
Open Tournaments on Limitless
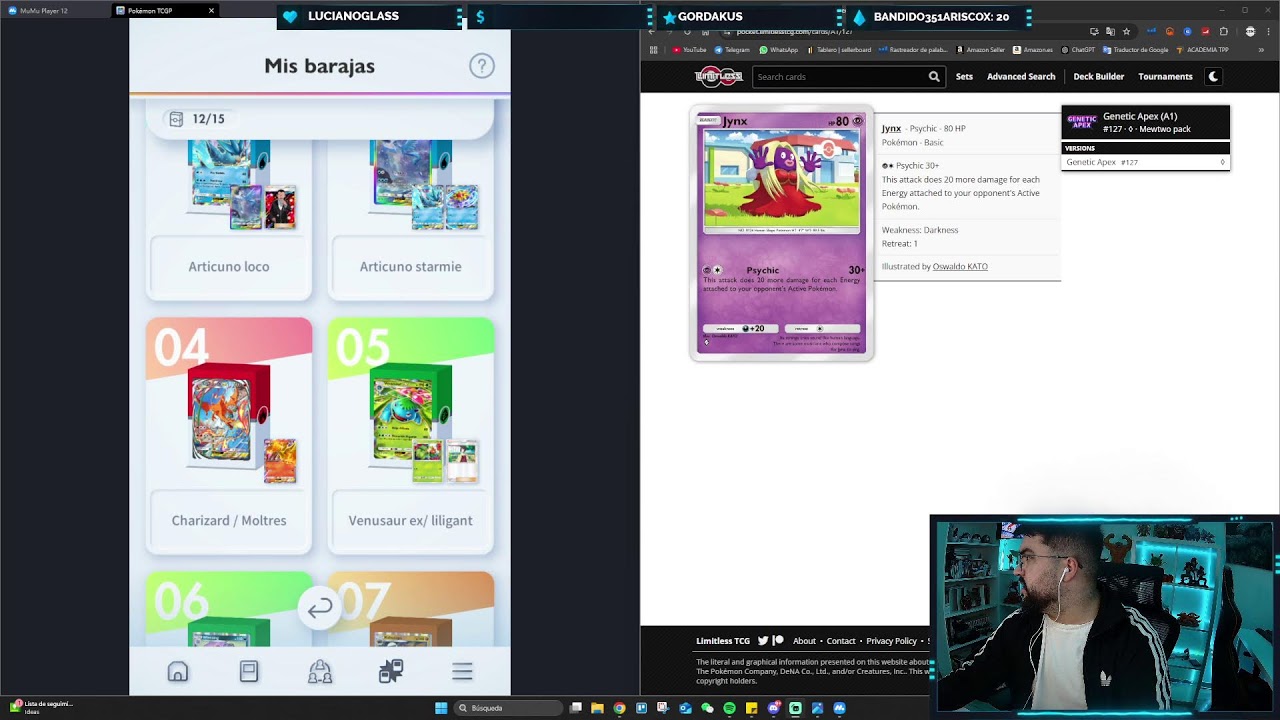coord(1165,76)
